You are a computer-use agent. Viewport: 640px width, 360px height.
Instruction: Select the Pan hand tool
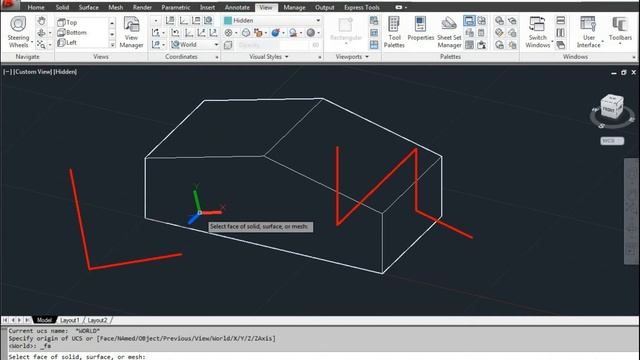pyautogui.click(x=41, y=21)
